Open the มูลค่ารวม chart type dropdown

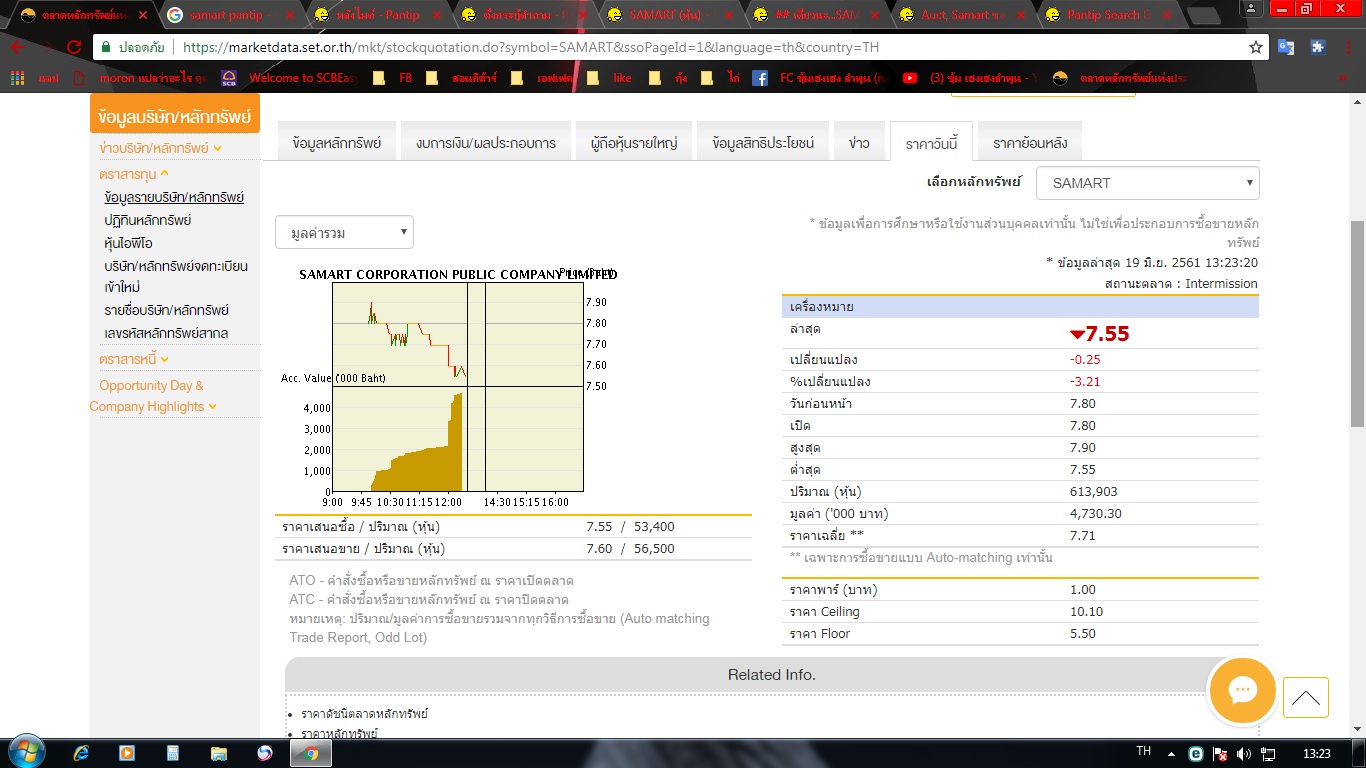tap(344, 232)
